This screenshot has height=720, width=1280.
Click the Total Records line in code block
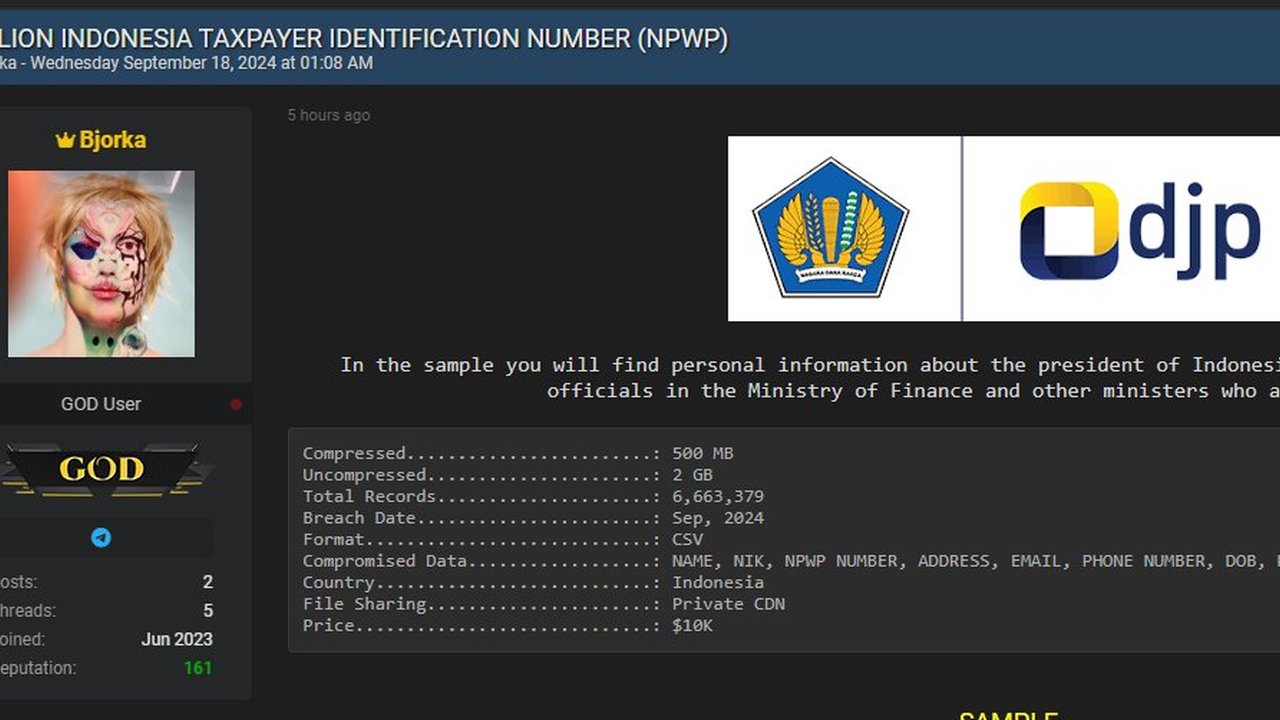pos(533,497)
